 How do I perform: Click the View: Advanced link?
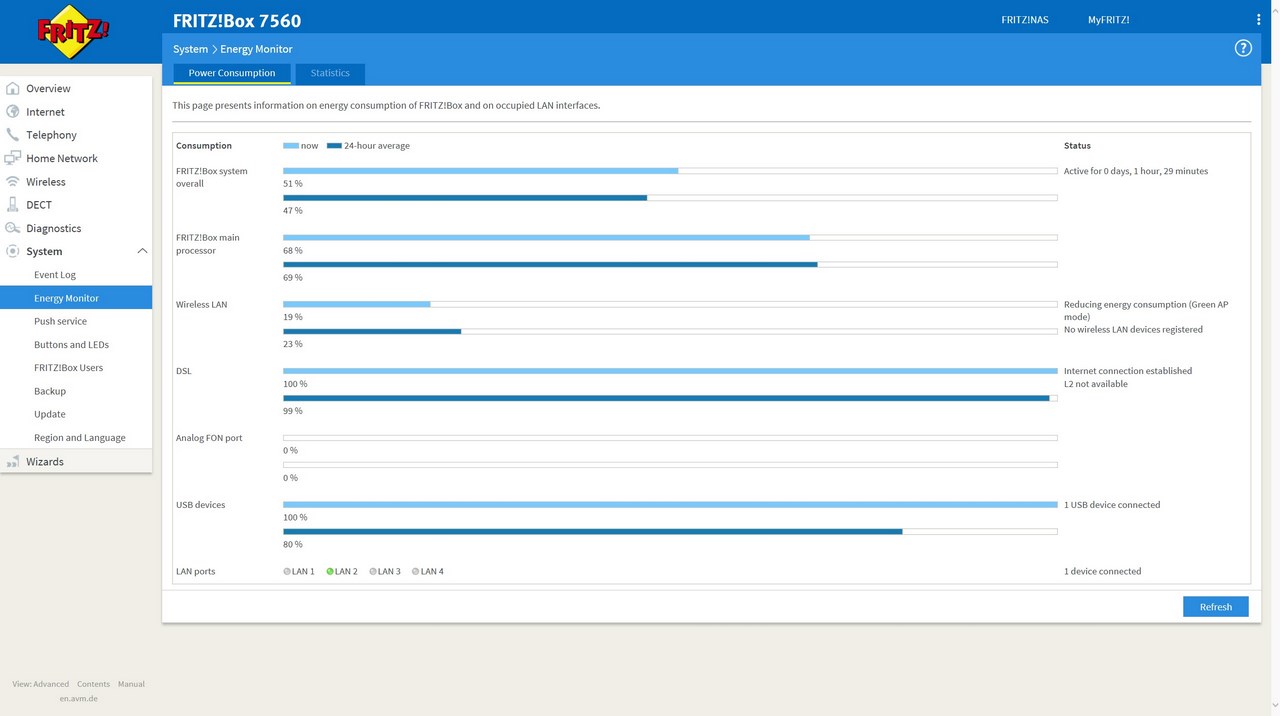coord(41,684)
